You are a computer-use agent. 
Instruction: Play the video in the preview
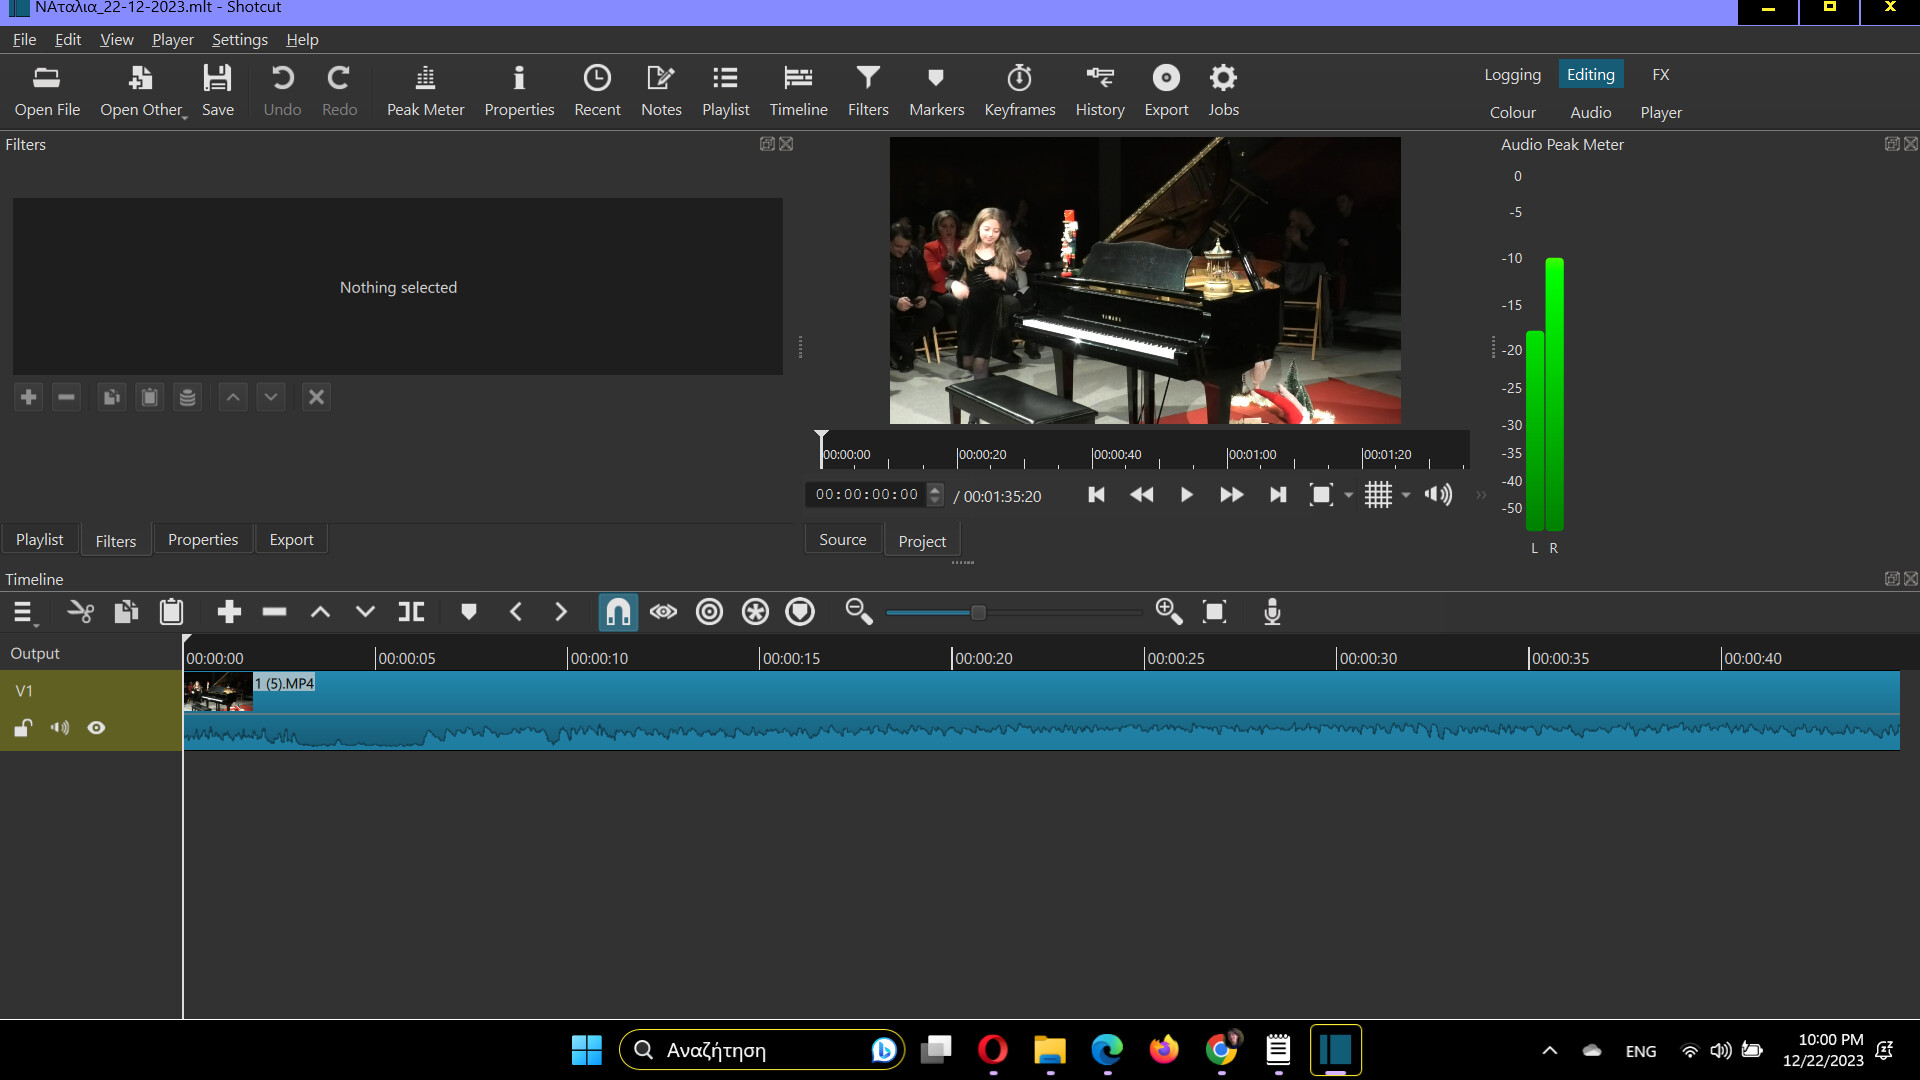(x=1186, y=494)
